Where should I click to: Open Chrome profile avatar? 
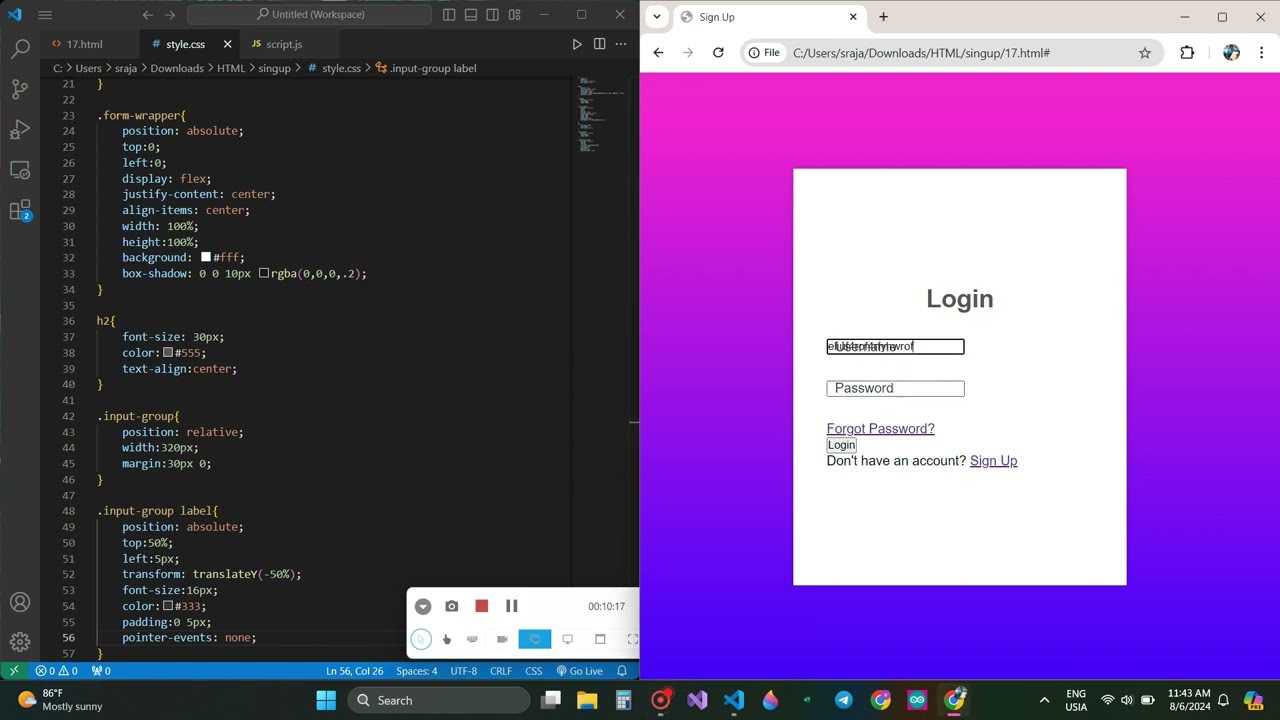[x=1231, y=53]
